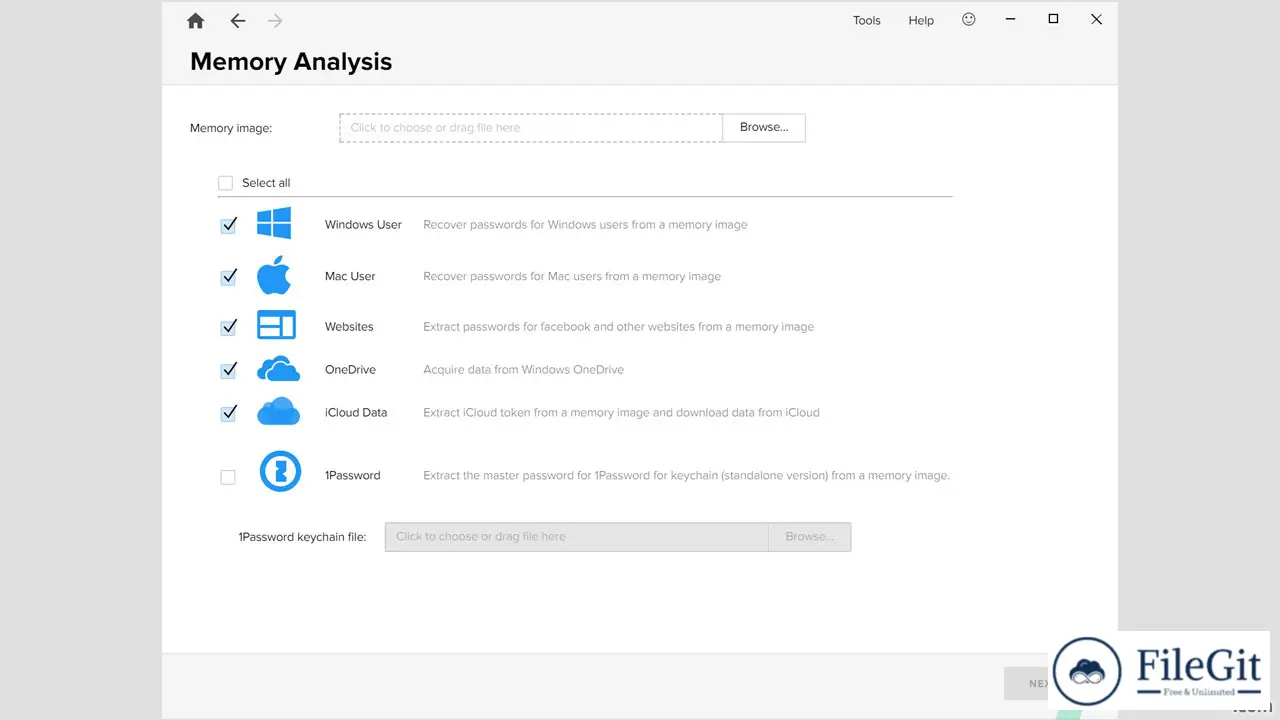Image resolution: width=1280 pixels, height=720 pixels.
Task: Click the 1Password keyhole icon
Action: click(280, 471)
